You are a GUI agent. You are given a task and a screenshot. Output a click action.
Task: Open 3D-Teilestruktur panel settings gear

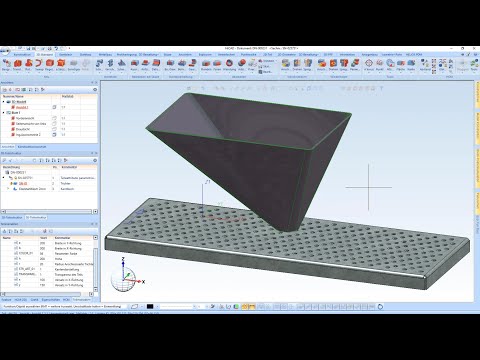coord(95,160)
